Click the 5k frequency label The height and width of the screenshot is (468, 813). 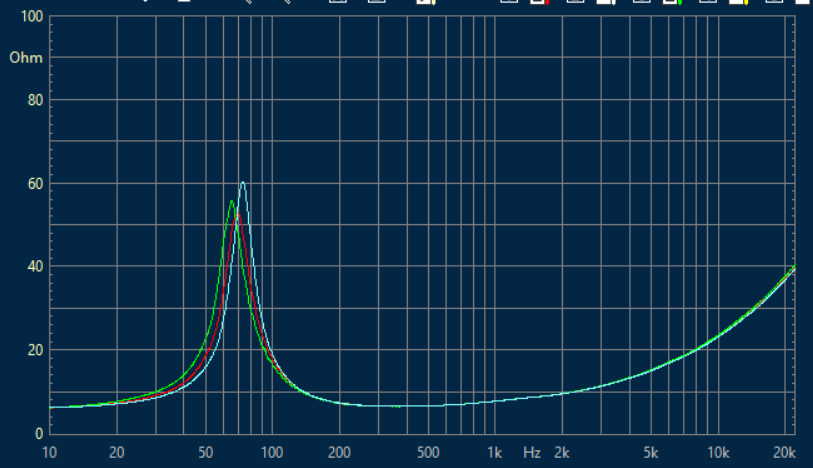651,453
